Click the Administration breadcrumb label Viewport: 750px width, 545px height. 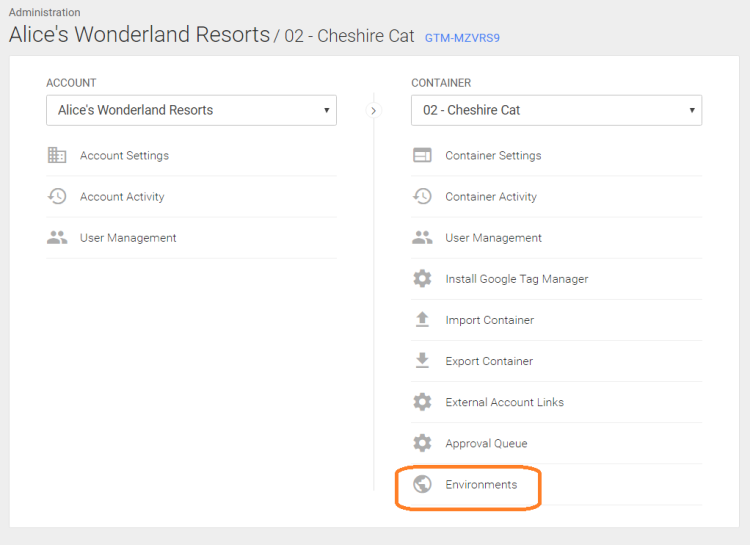click(44, 12)
